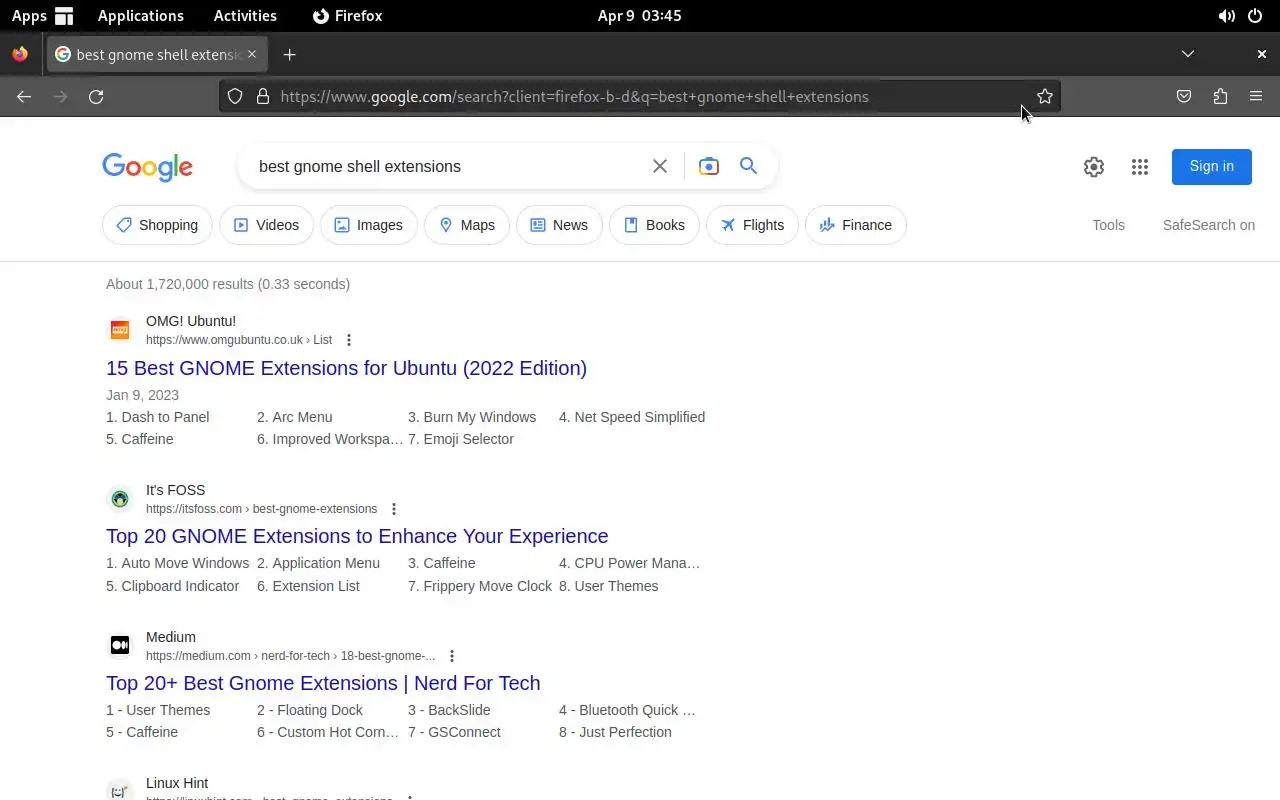Filter results by Images
This screenshot has height=800, width=1280.
[x=368, y=225]
